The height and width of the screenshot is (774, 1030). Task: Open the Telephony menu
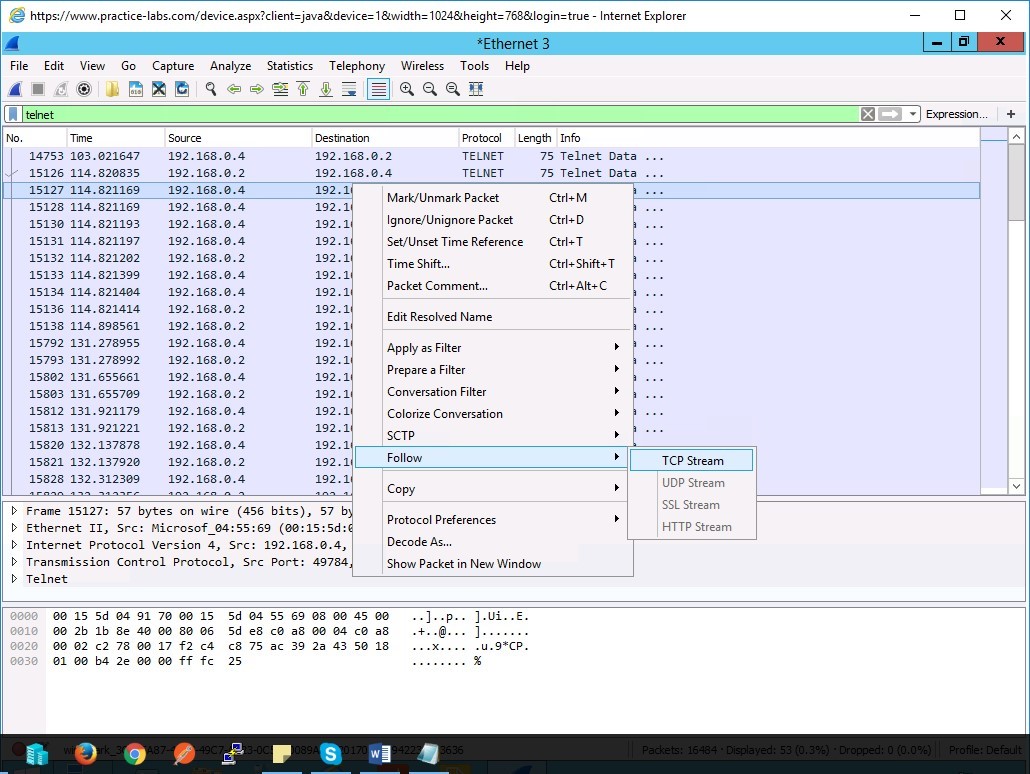point(357,66)
